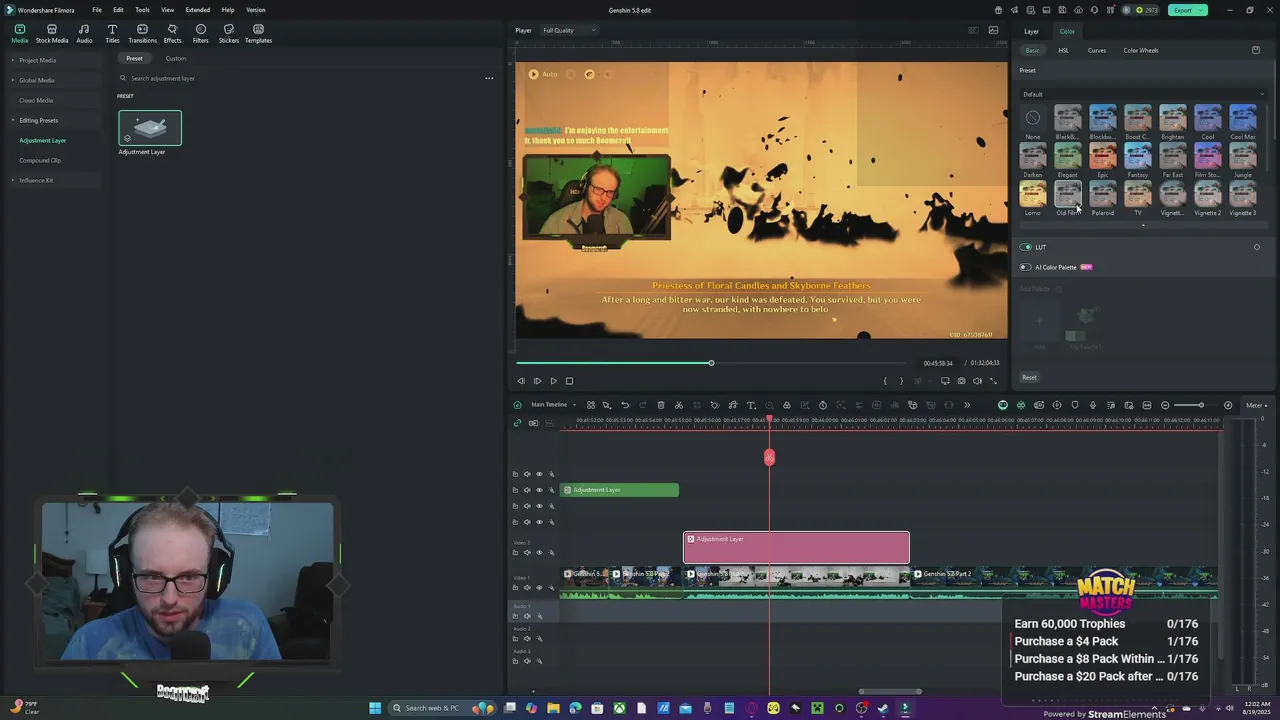This screenshot has height=720, width=1280.
Task: Mute the Audio 2 track speaker icon
Action: point(527,638)
